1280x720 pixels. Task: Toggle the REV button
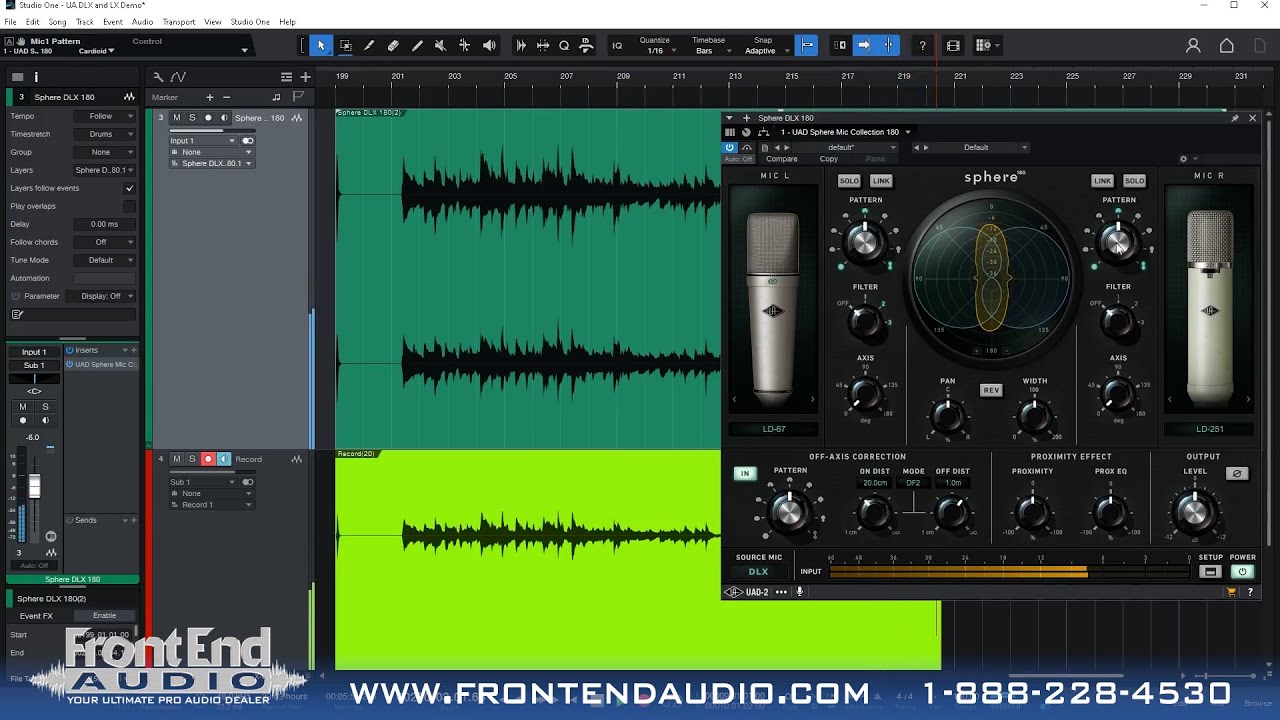[x=991, y=390]
